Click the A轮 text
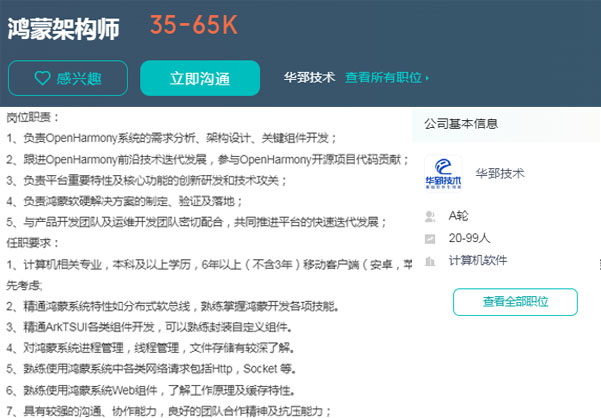This screenshot has width=601, height=418. click(458, 216)
